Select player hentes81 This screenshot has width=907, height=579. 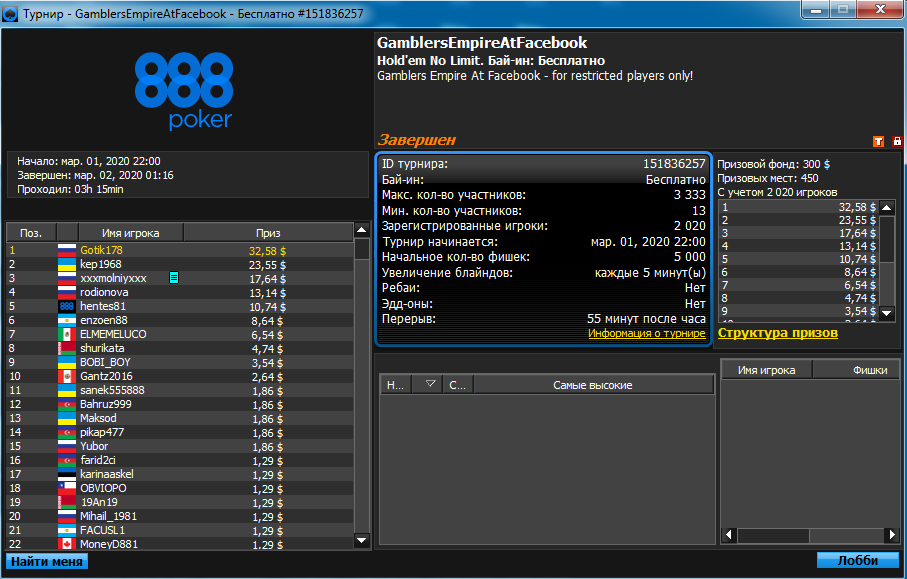tap(180, 307)
